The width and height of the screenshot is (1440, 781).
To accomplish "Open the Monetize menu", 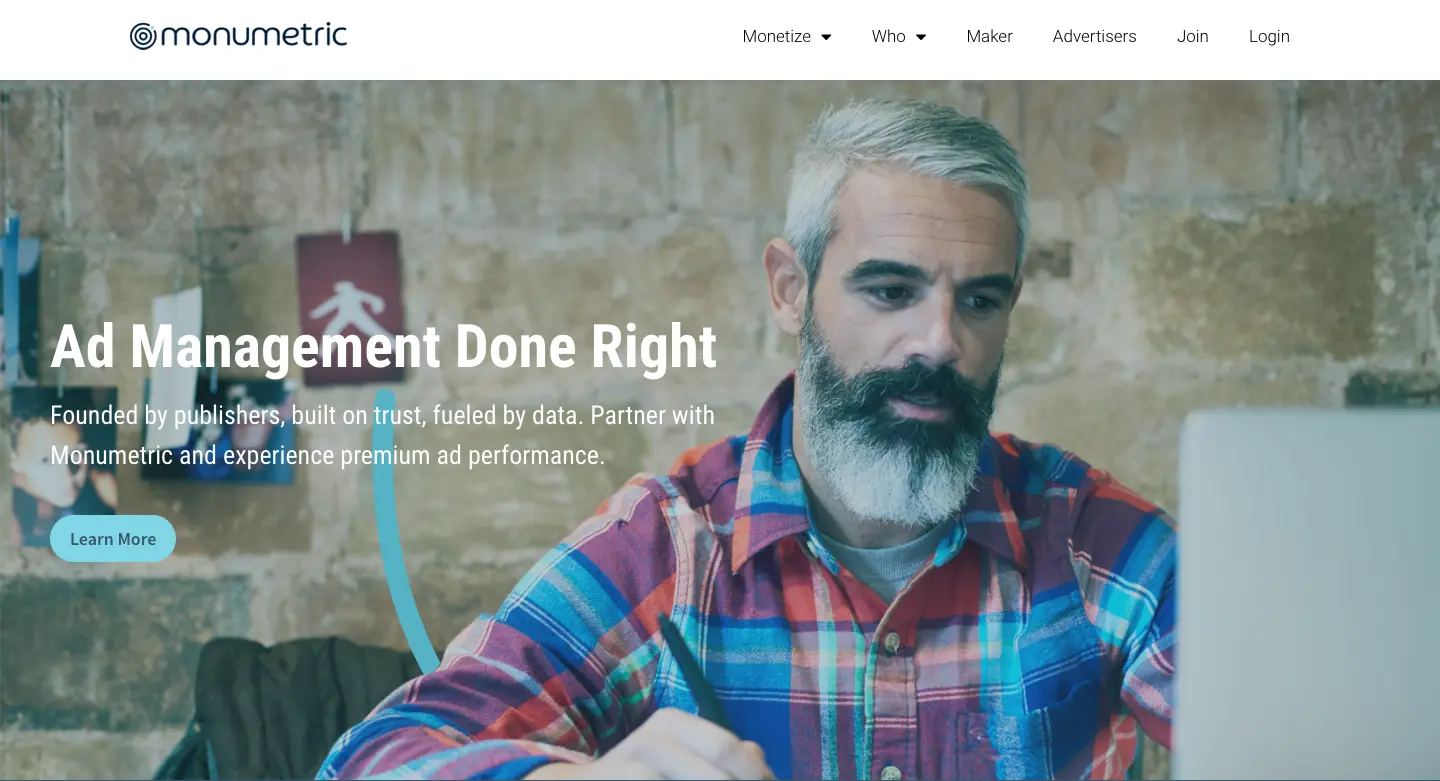I will tap(776, 36).
